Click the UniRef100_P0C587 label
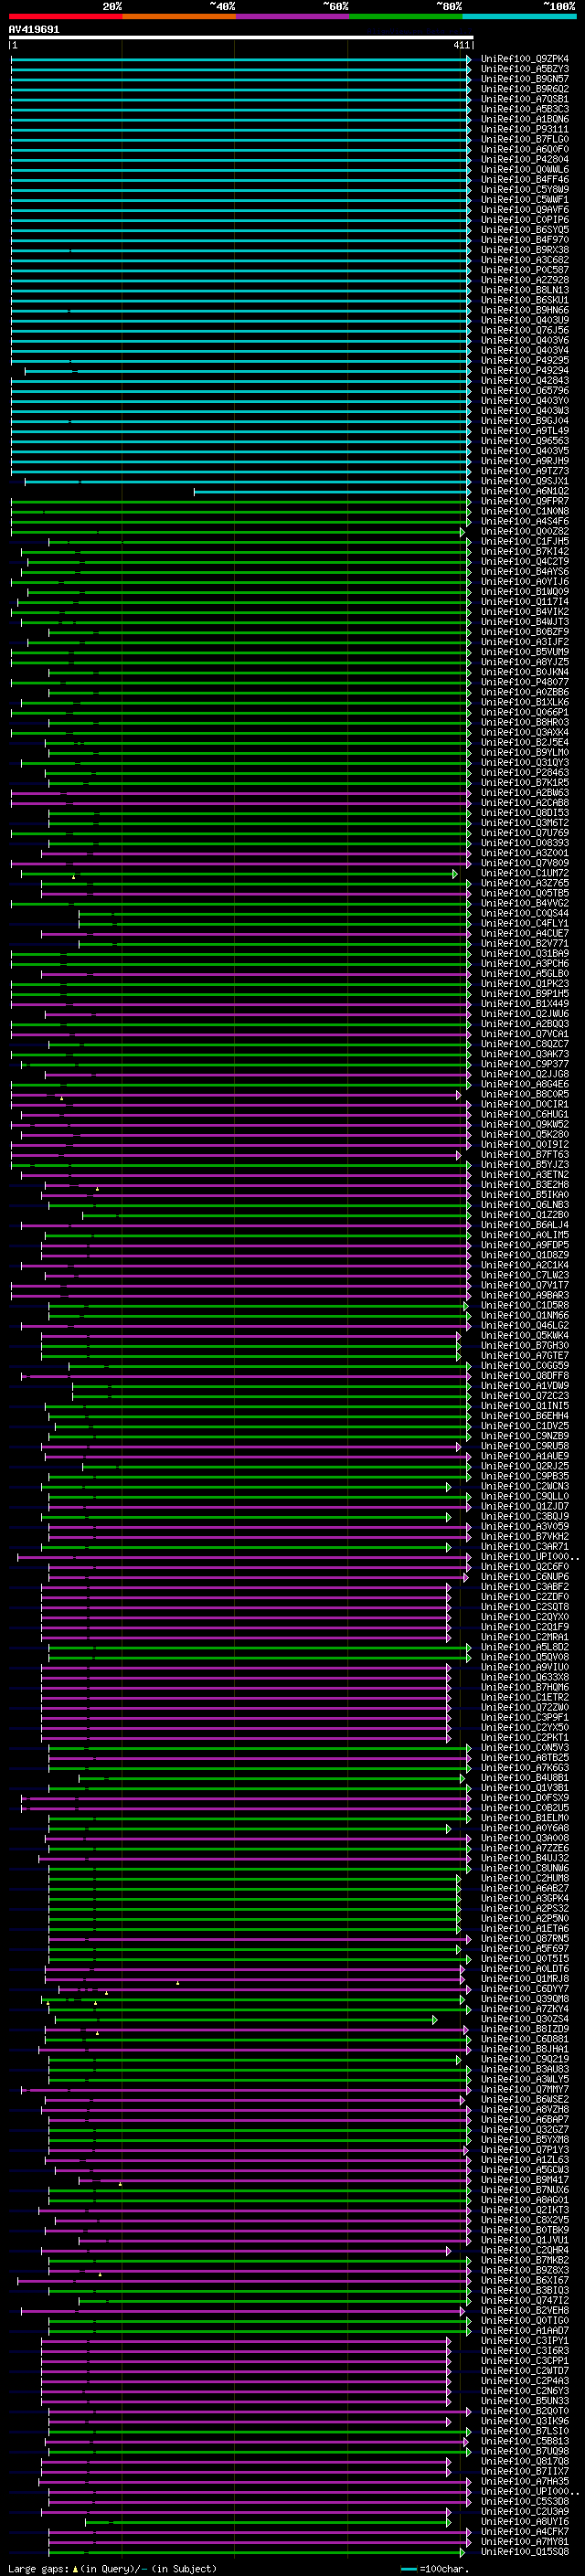This screenshot has width=585, height=2576. [525, 270]
